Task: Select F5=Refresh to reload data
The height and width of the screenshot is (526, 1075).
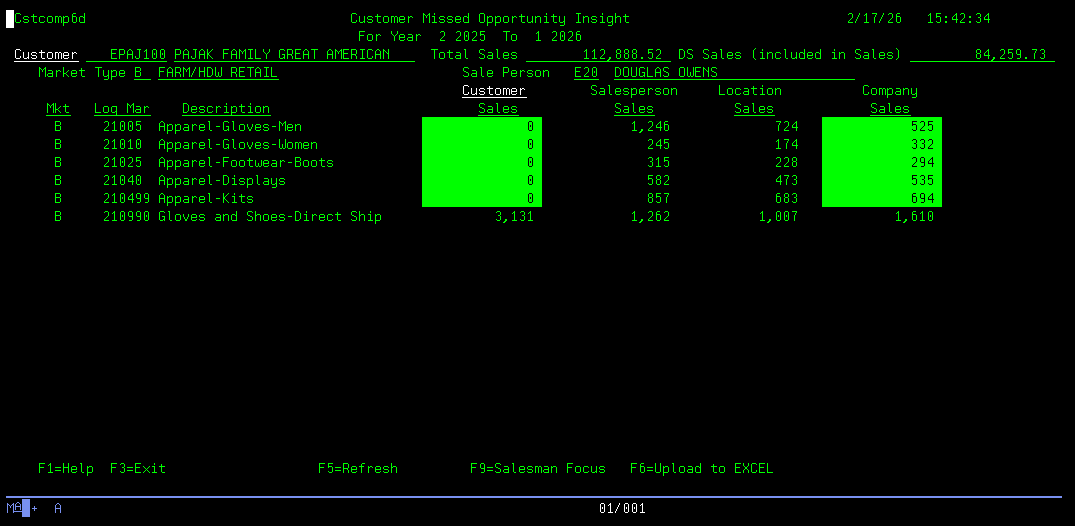Action: tap(357, 468)
